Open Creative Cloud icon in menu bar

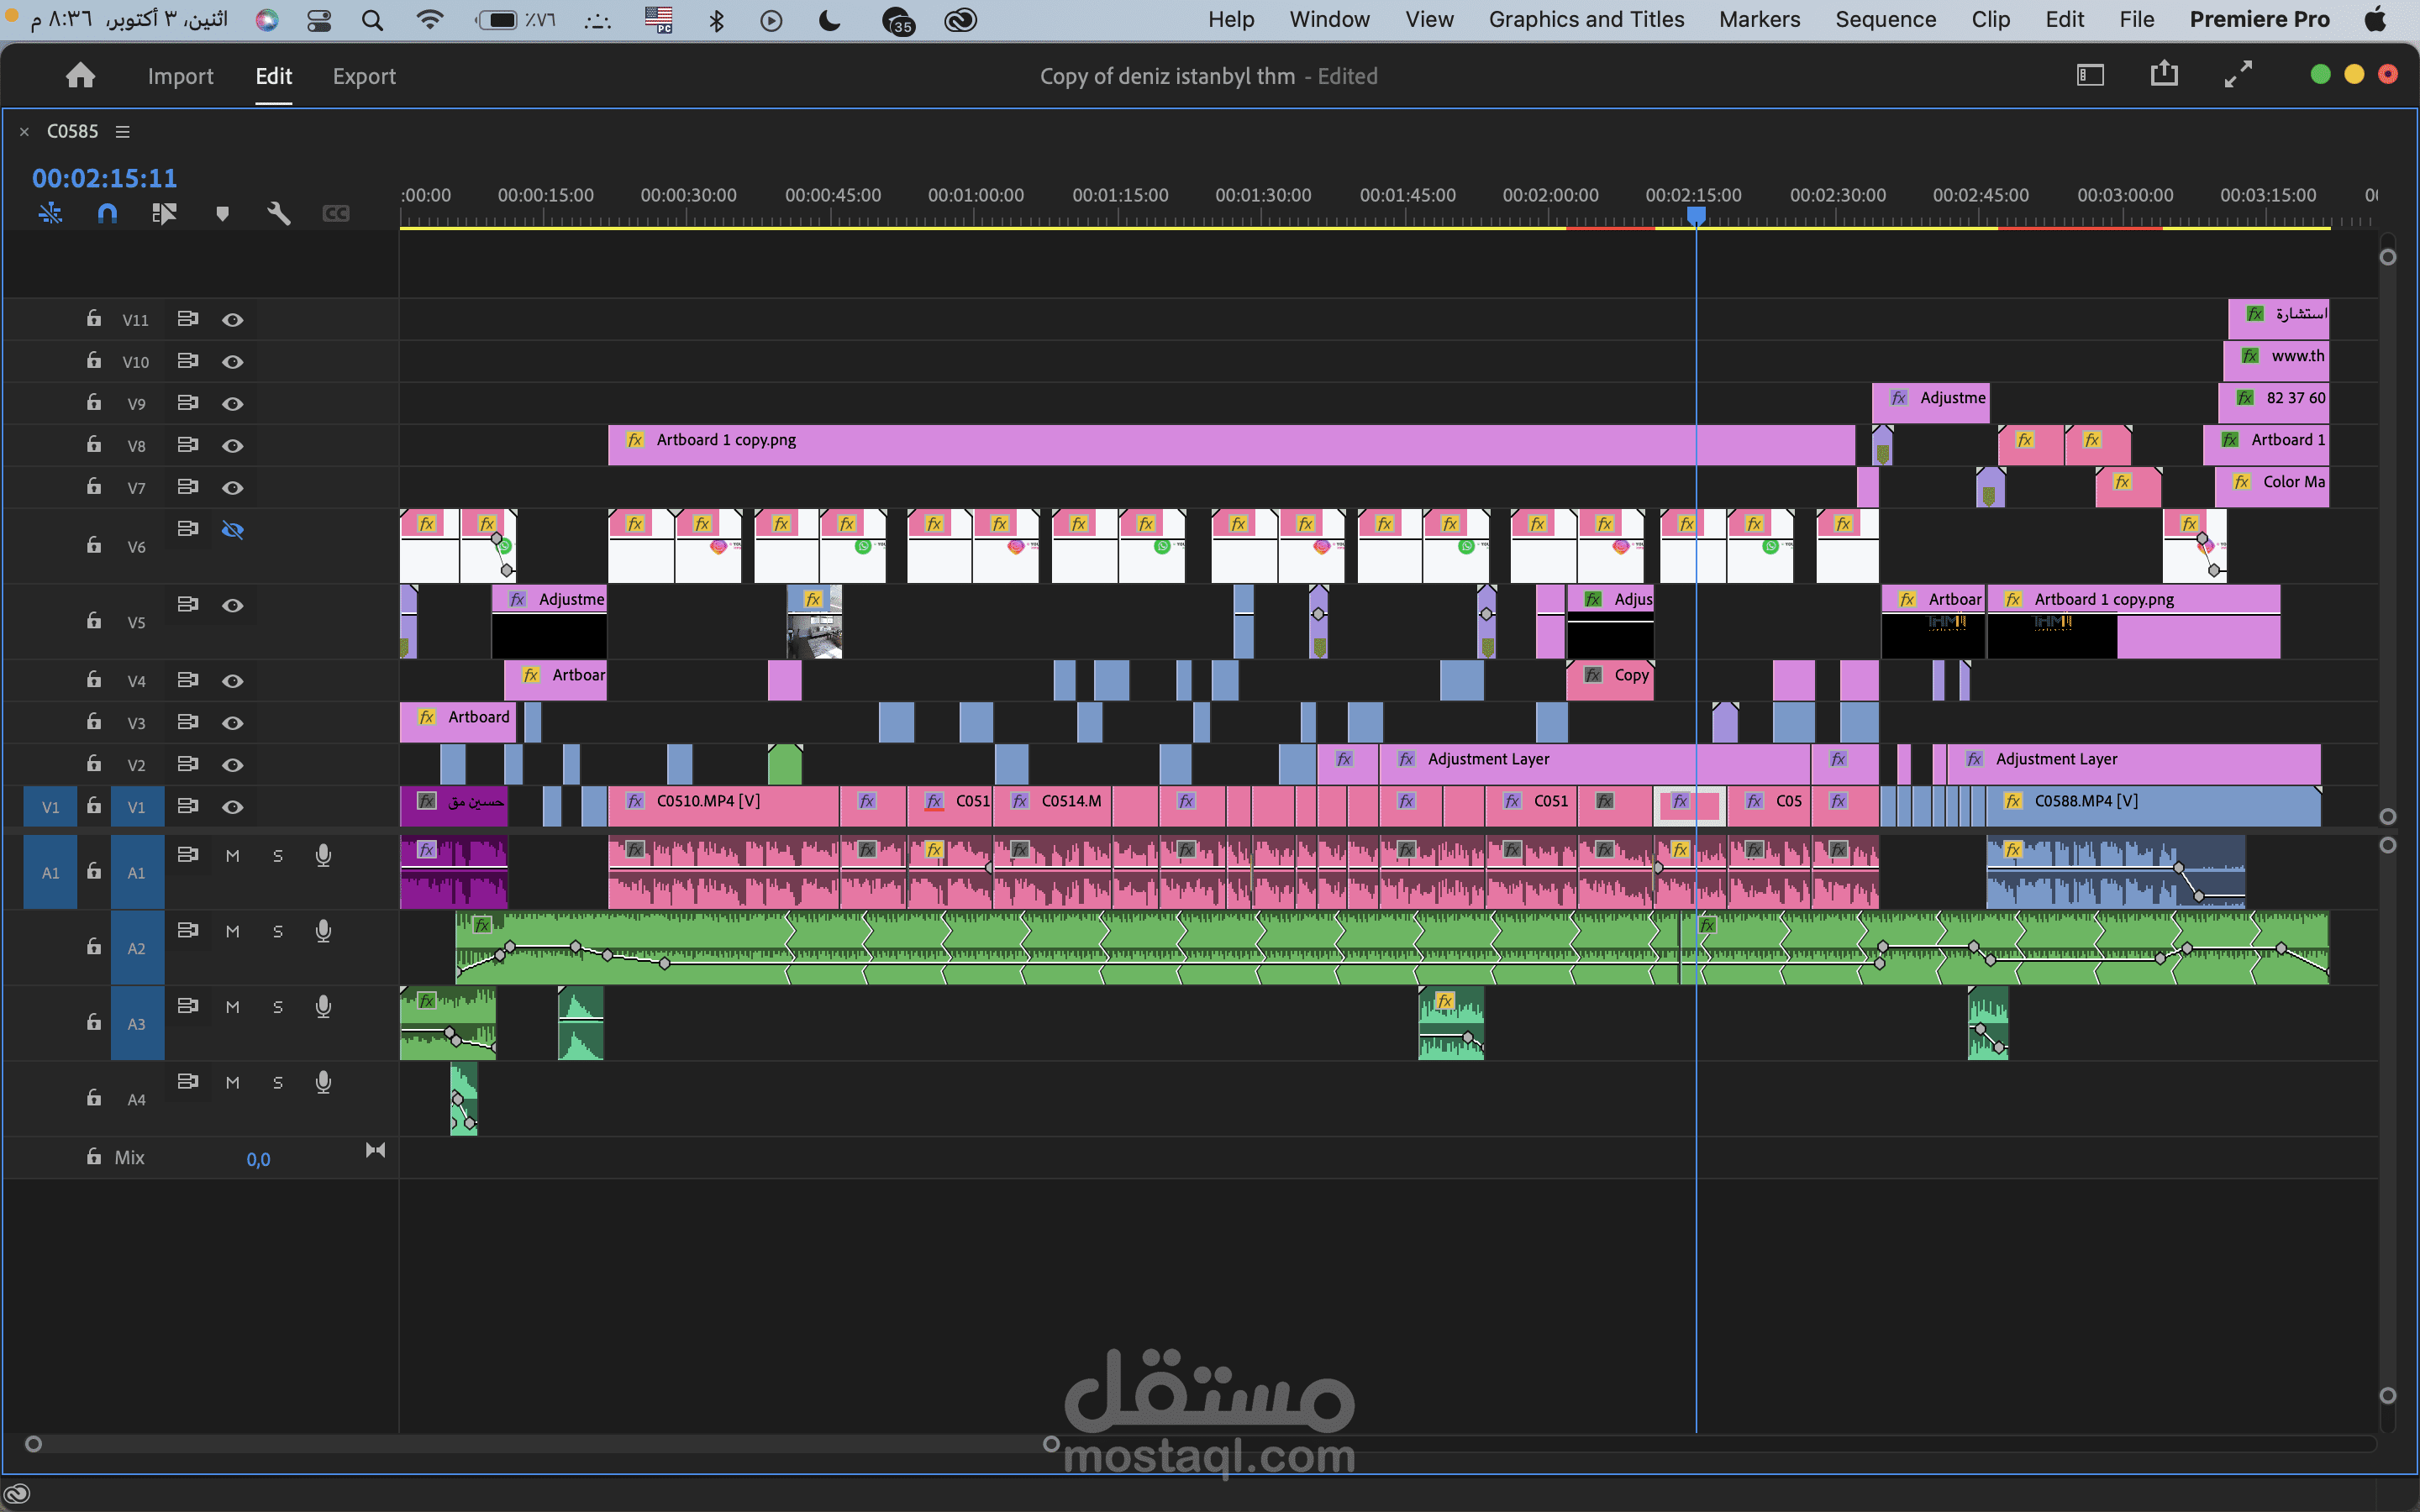[x=960, y=20]
